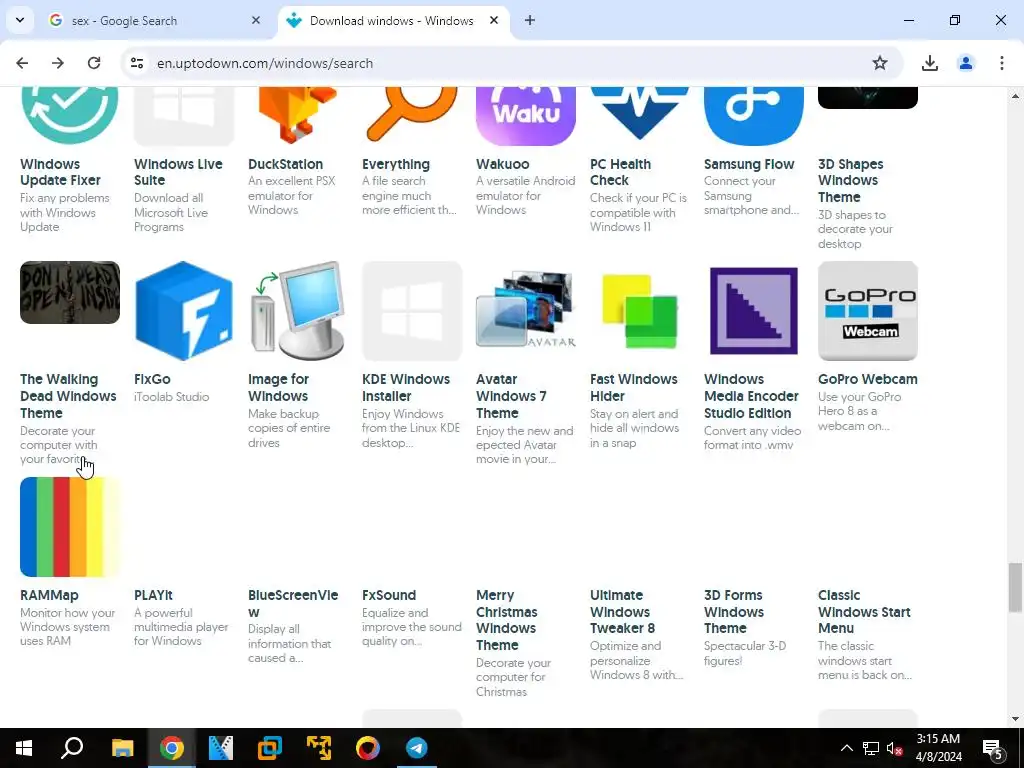Click the scrollbar down arrow
Image resolution: width=1024 pixels, height=768 pixels.
(x=1015, y=719)
